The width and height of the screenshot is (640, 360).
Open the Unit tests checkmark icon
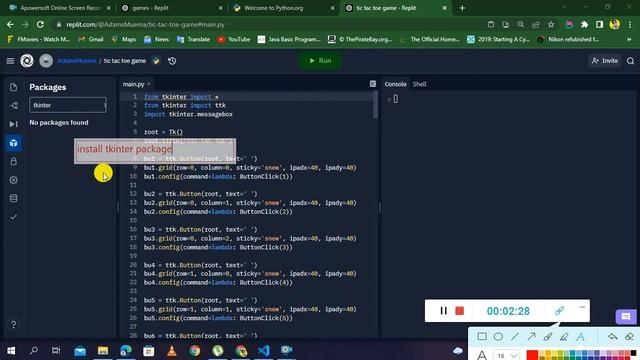(x=13, y=217)
